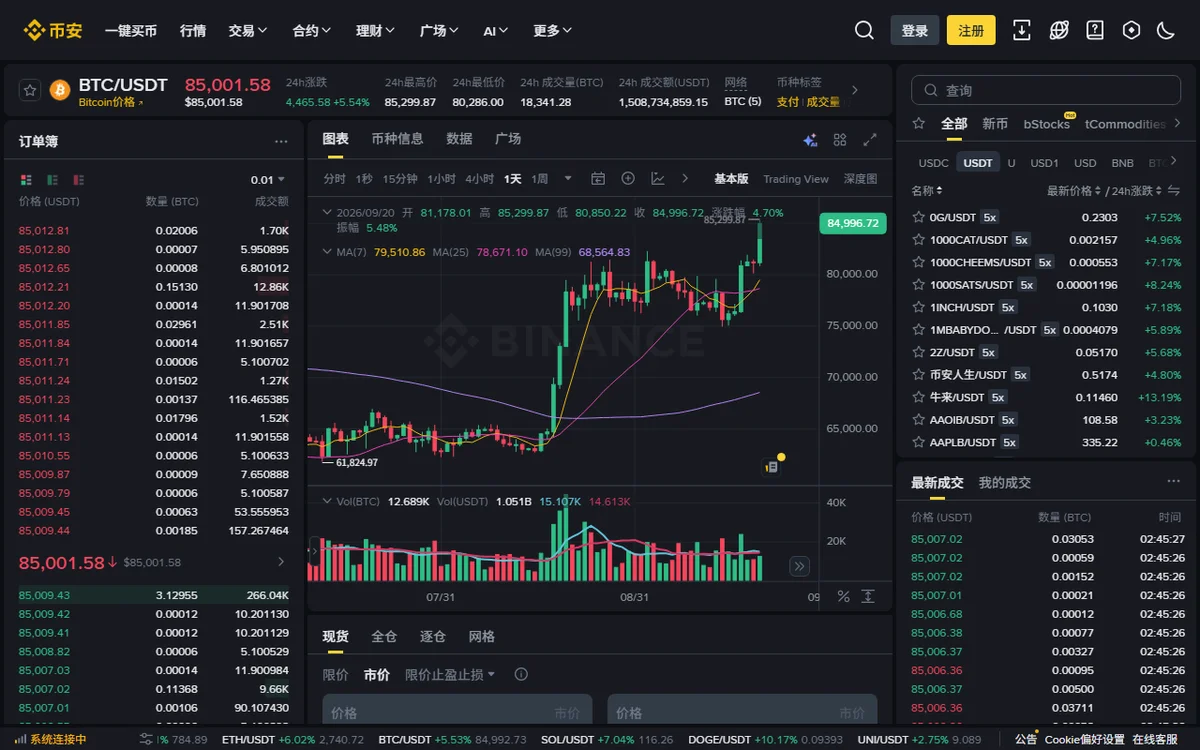This screenshot has height=750, width=1200.
Task: Click the 一键买币 link
Action: tap(131, 31)
